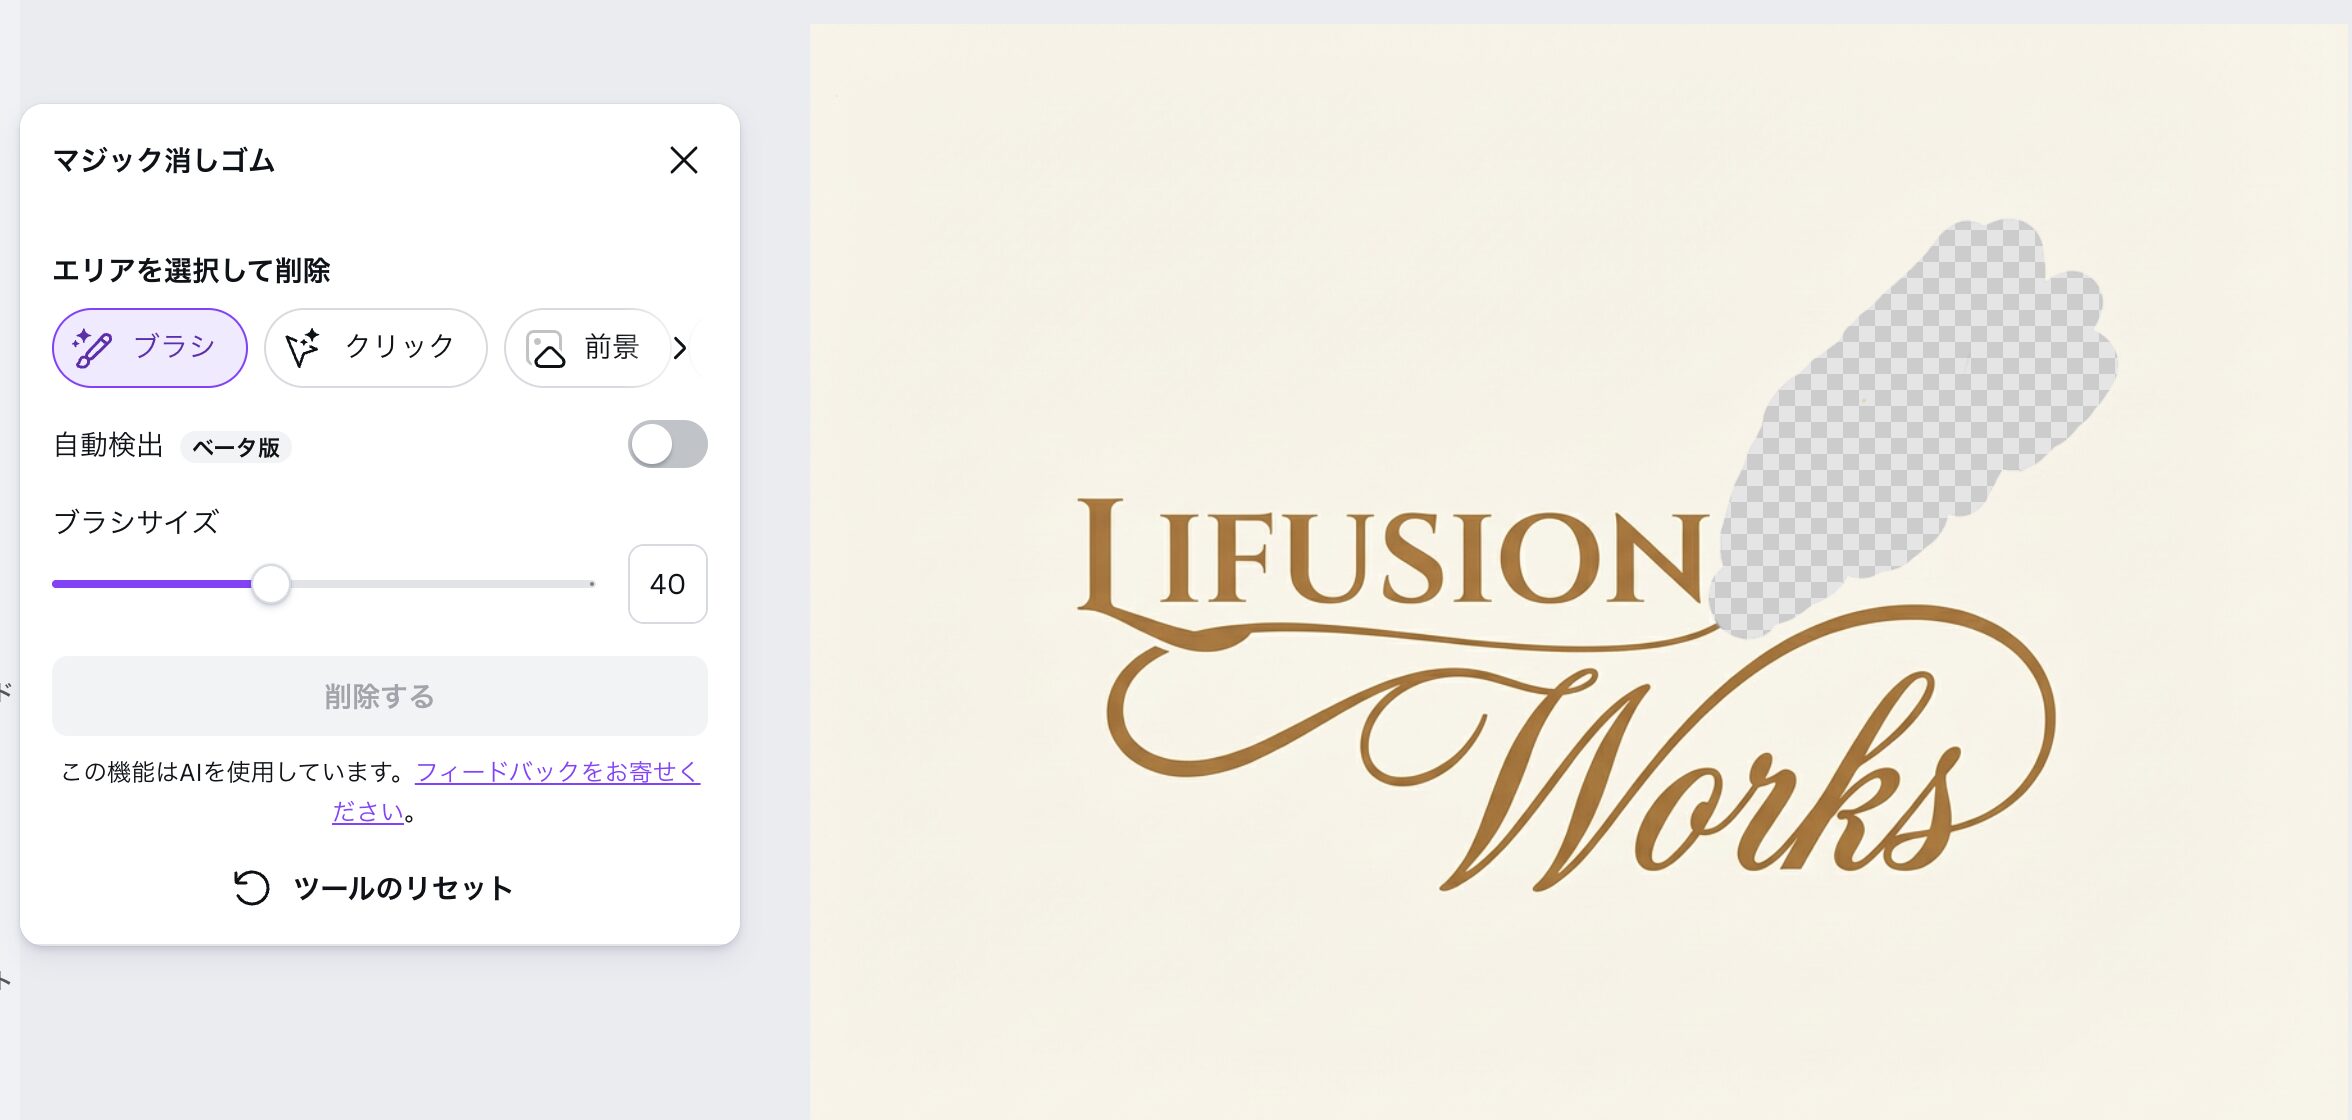
Task: Select the ブラシ brush mode icon
Action: tap(92, 348)
